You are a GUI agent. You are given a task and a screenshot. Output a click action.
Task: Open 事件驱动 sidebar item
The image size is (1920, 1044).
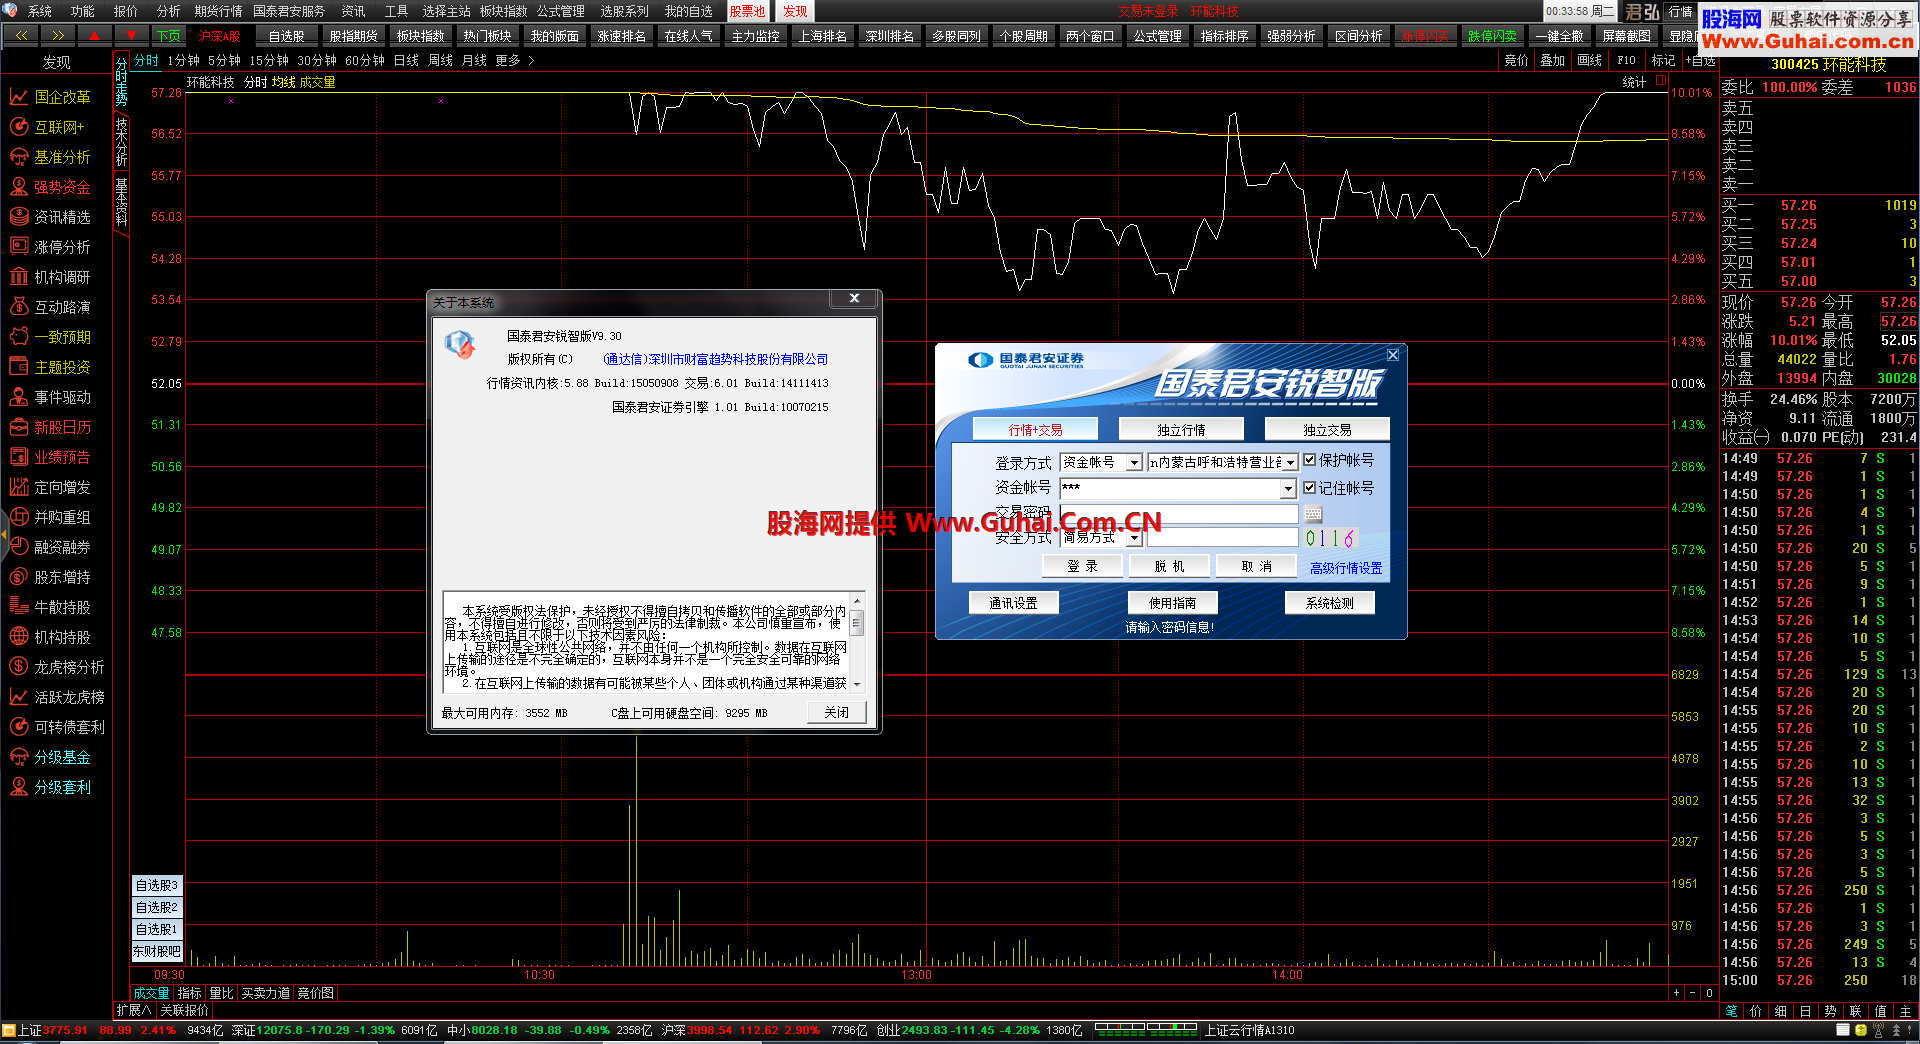click(50, 397)
